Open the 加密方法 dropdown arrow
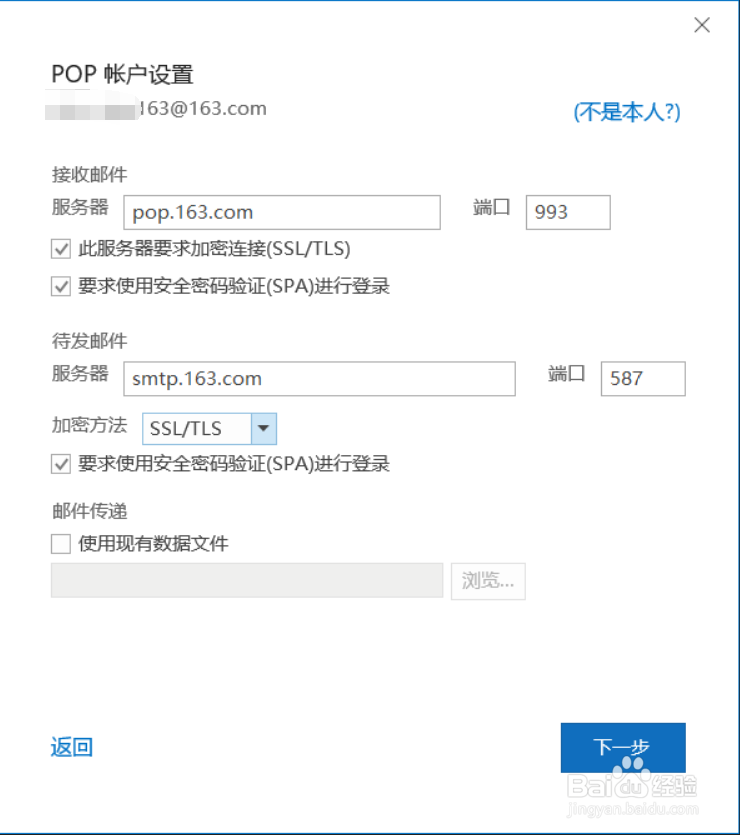The width and height of the screenshot is (740, 835). (x=263, y=429)
